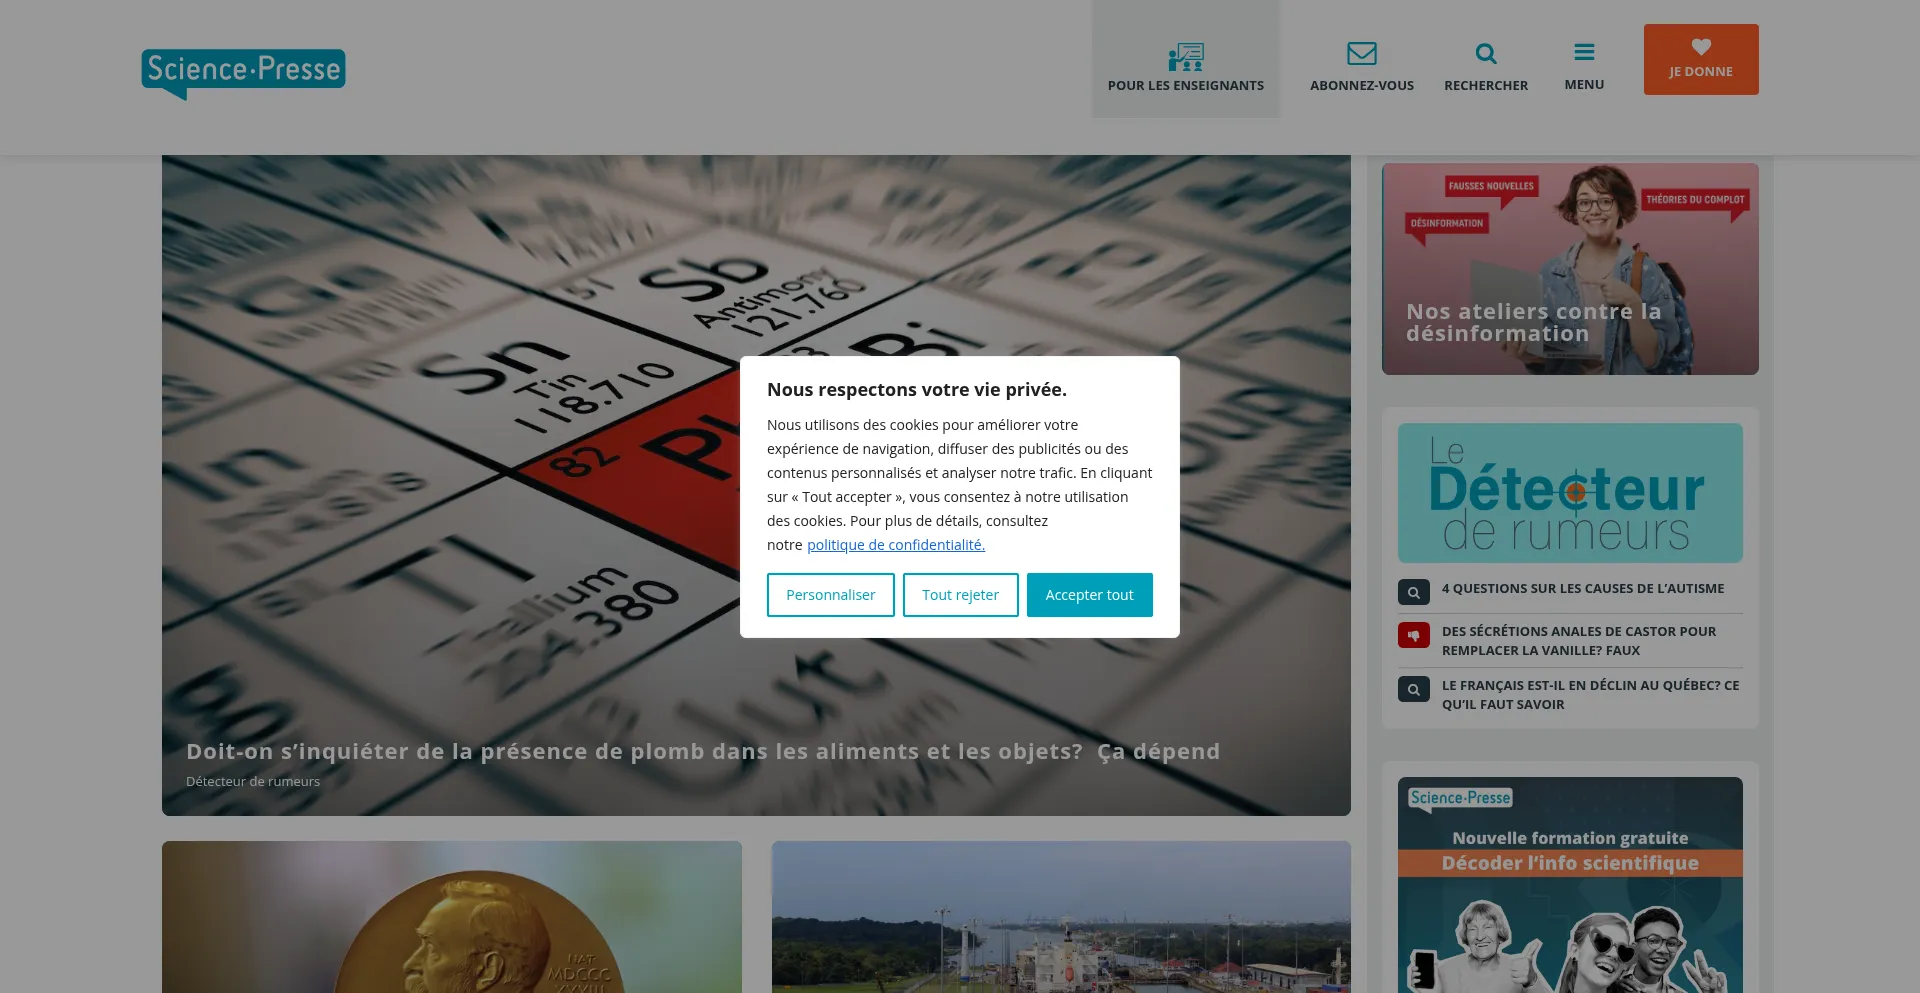Open the politique de confidentialité link
Screen dimensions: 1920x993
coord(895,545)
